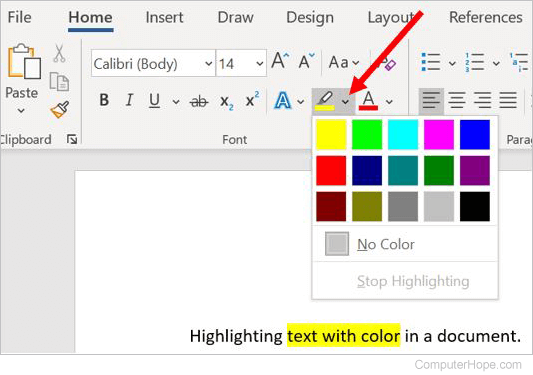Open the font size 14 dropdown
The image size is (533, 375).
pyautogui.click(x=259, y=64)
